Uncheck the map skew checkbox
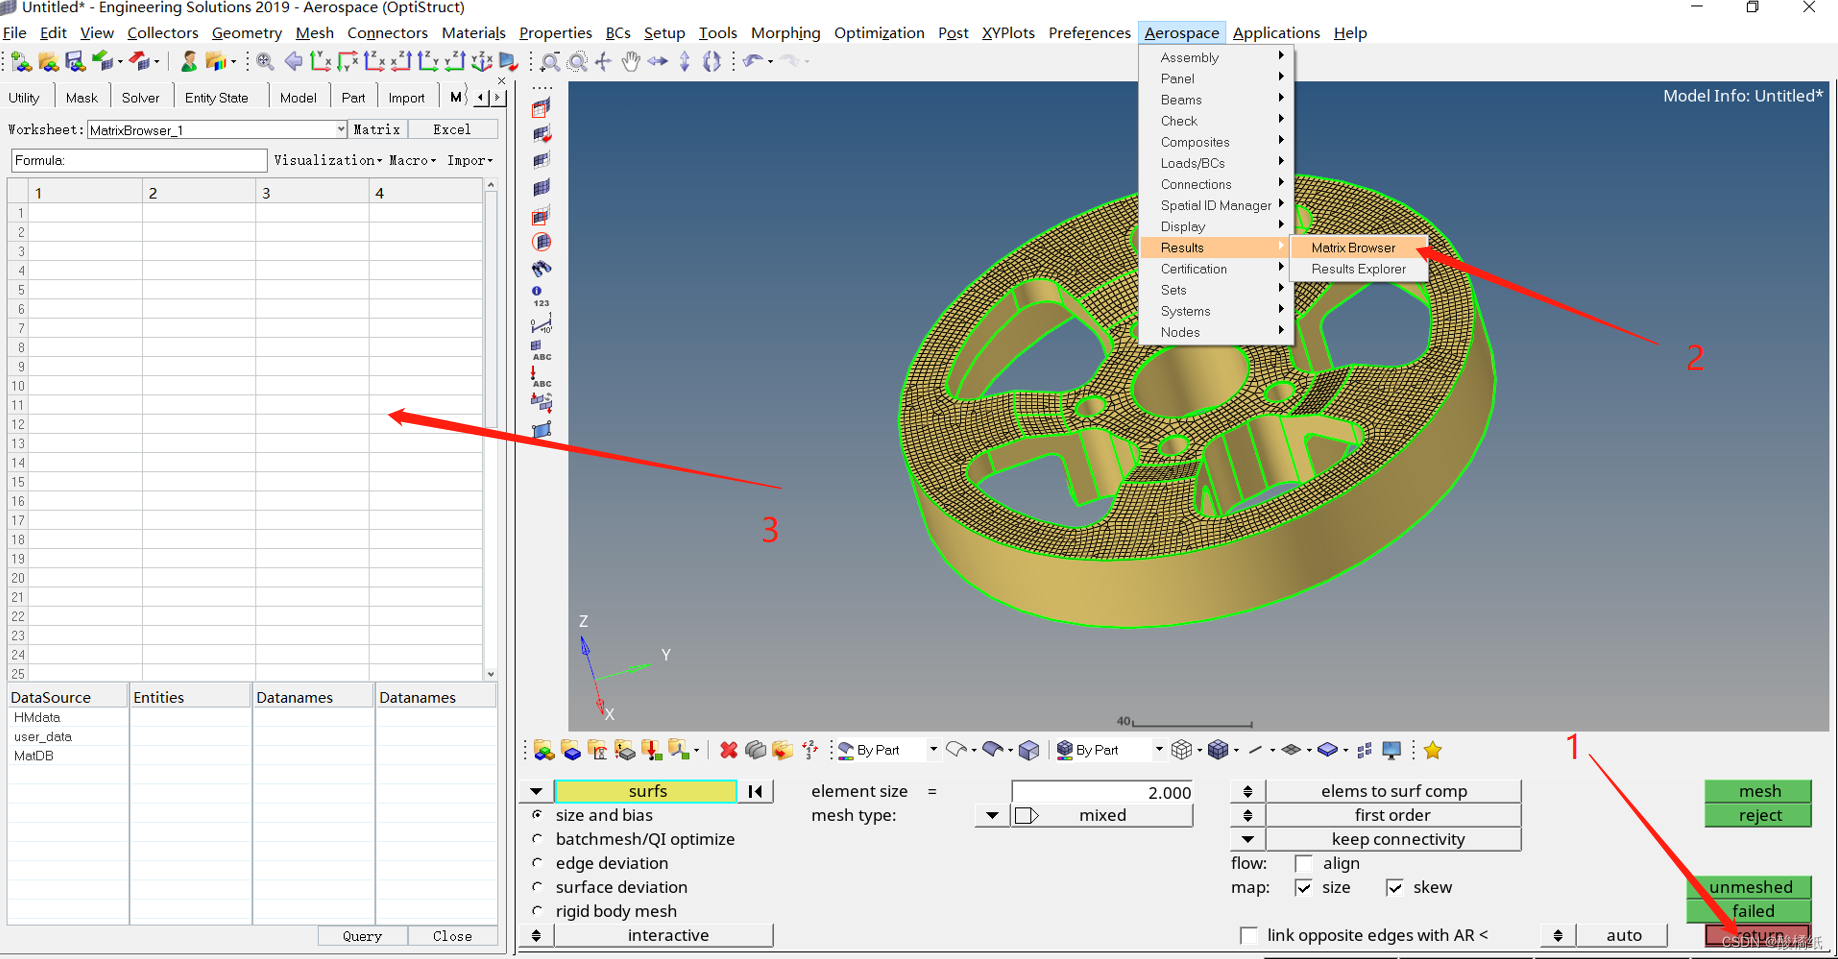1838x959 pixels. click(x=1394, y=887)
